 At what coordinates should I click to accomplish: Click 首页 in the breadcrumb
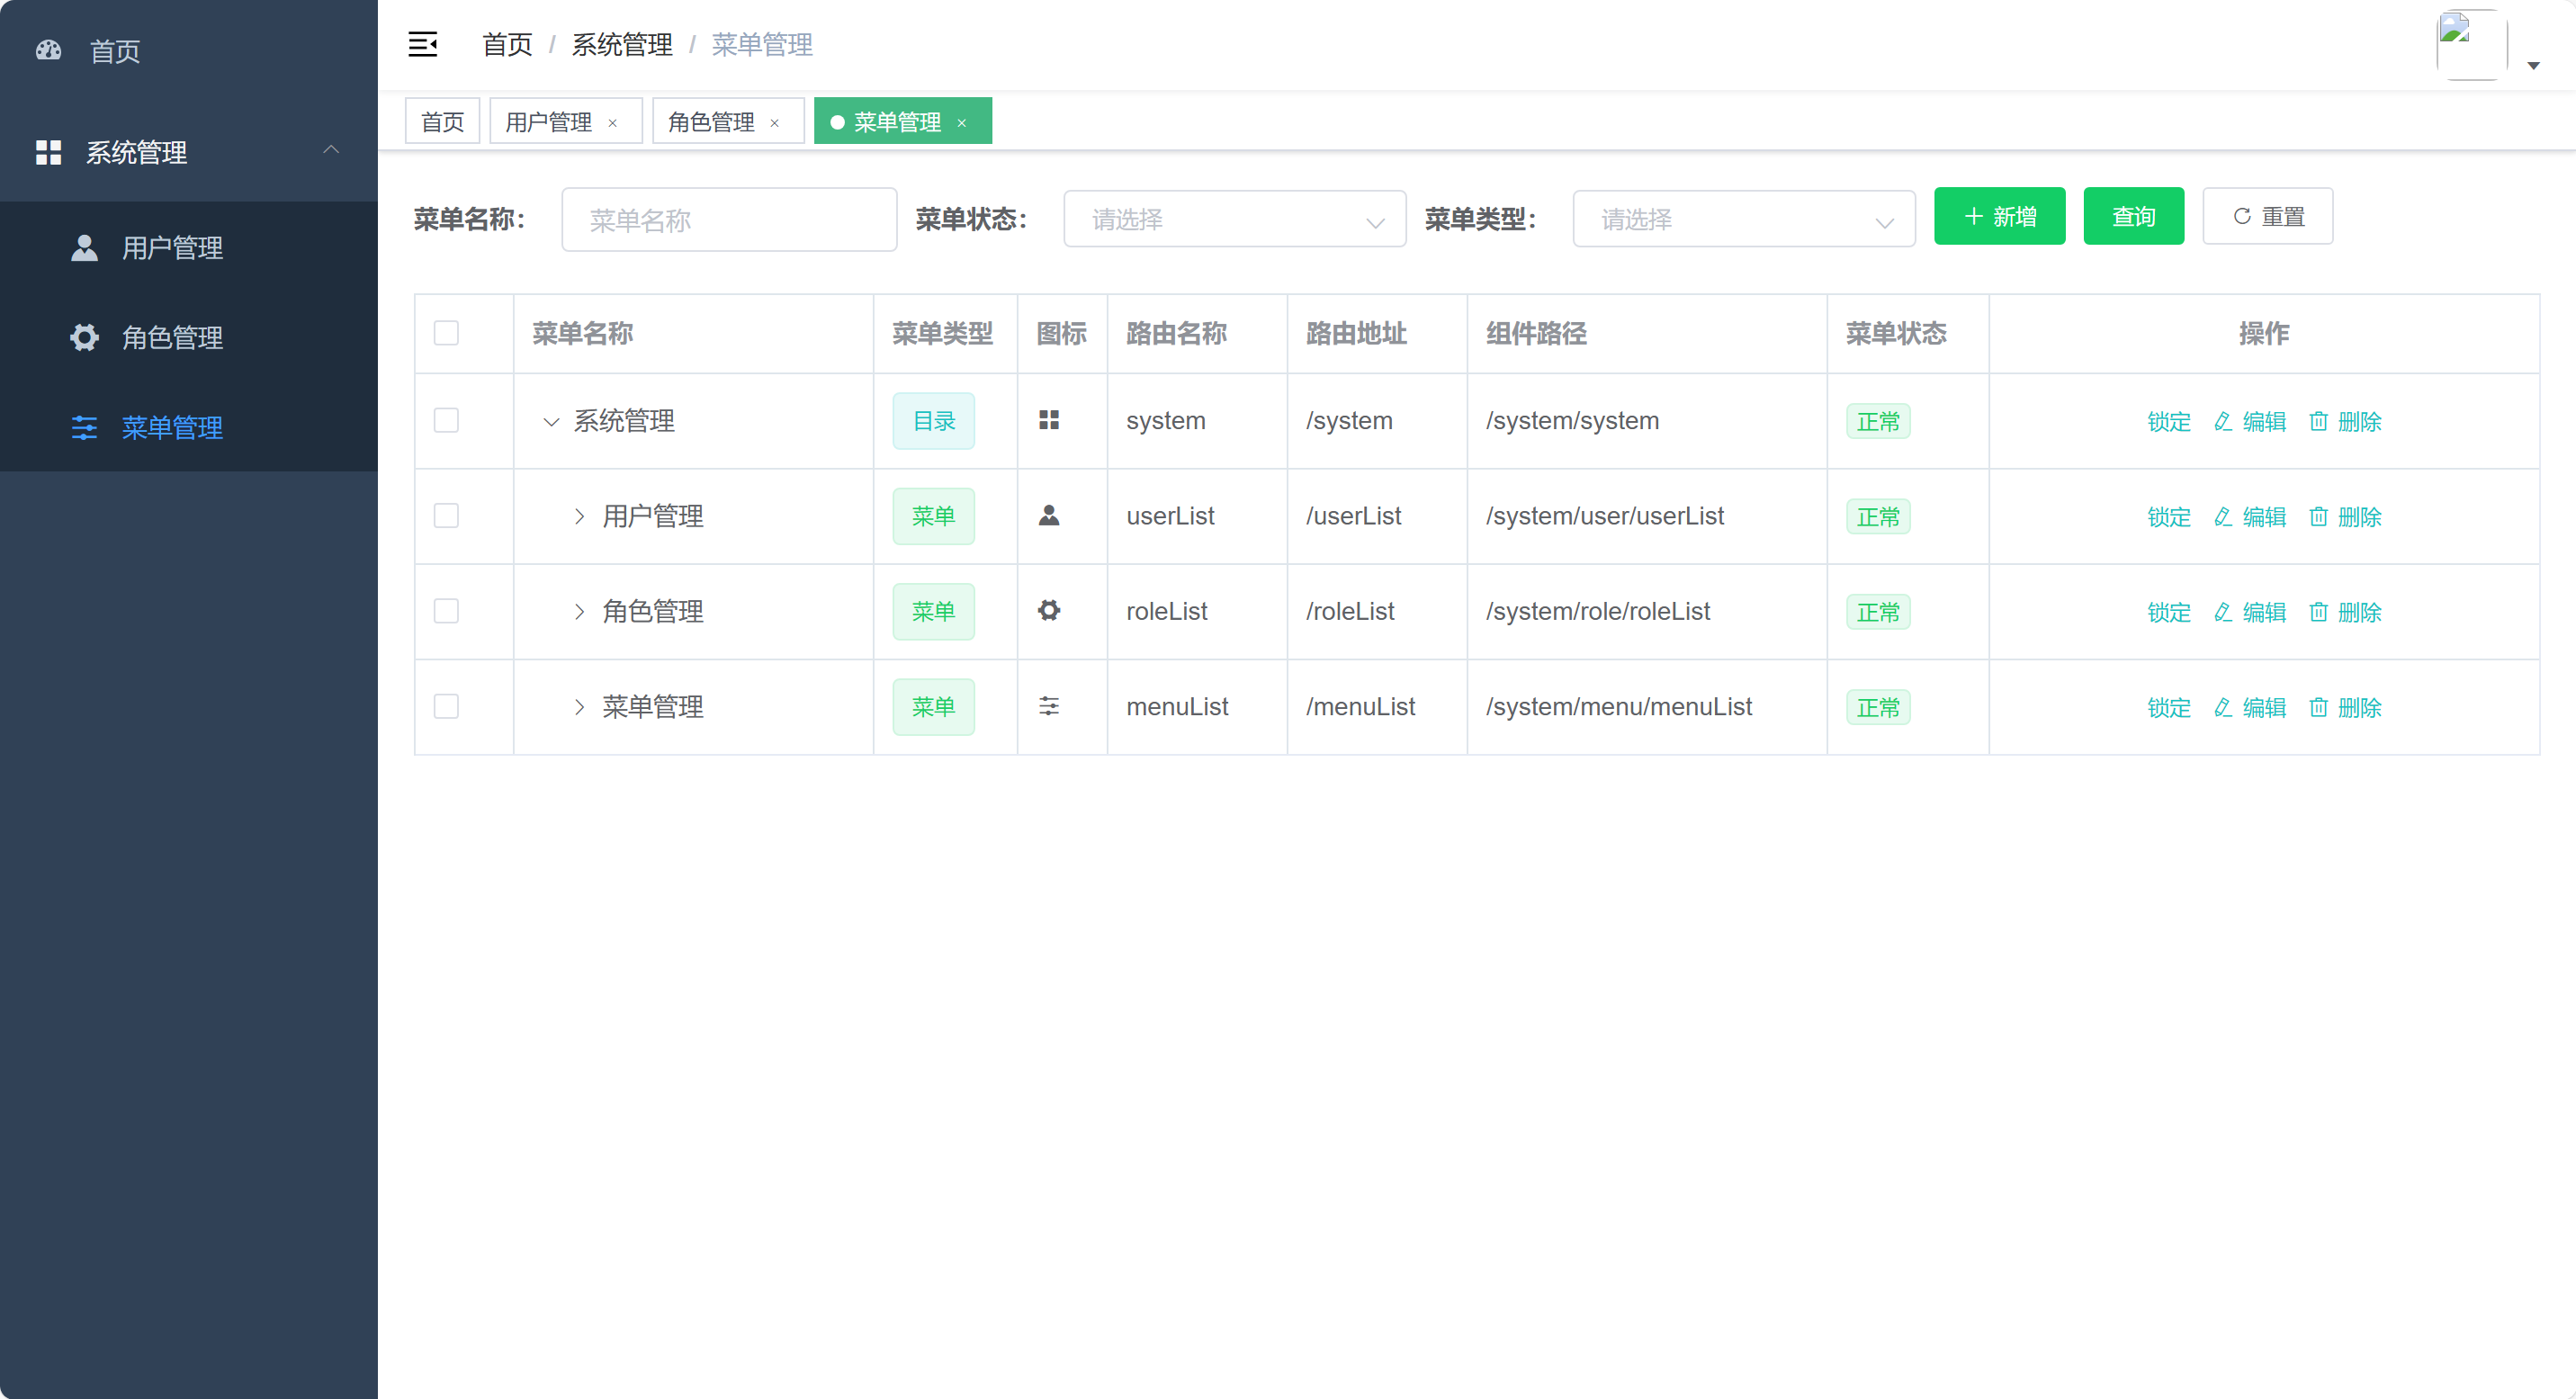click(x=507, y=44)
